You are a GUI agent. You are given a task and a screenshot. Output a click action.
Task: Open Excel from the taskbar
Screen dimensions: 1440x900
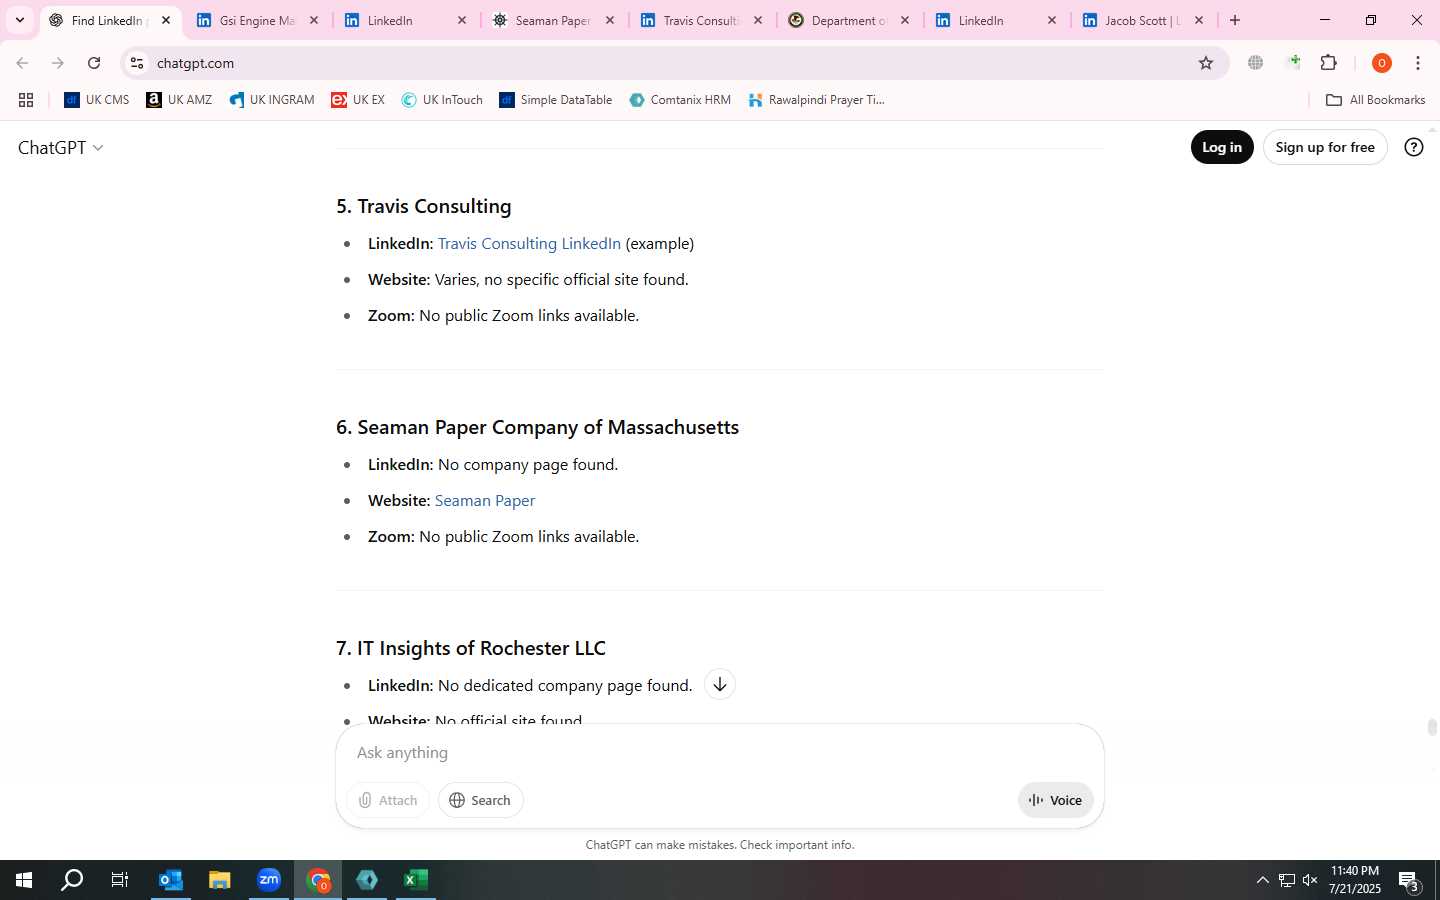pos(416,880)
